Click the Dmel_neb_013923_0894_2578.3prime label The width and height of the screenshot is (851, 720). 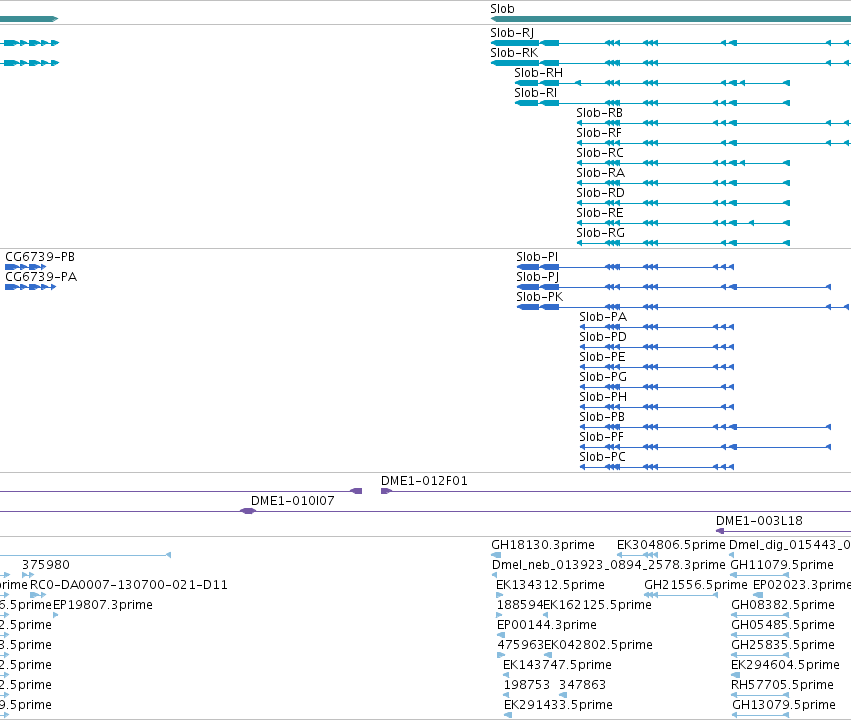click(608, 565)
